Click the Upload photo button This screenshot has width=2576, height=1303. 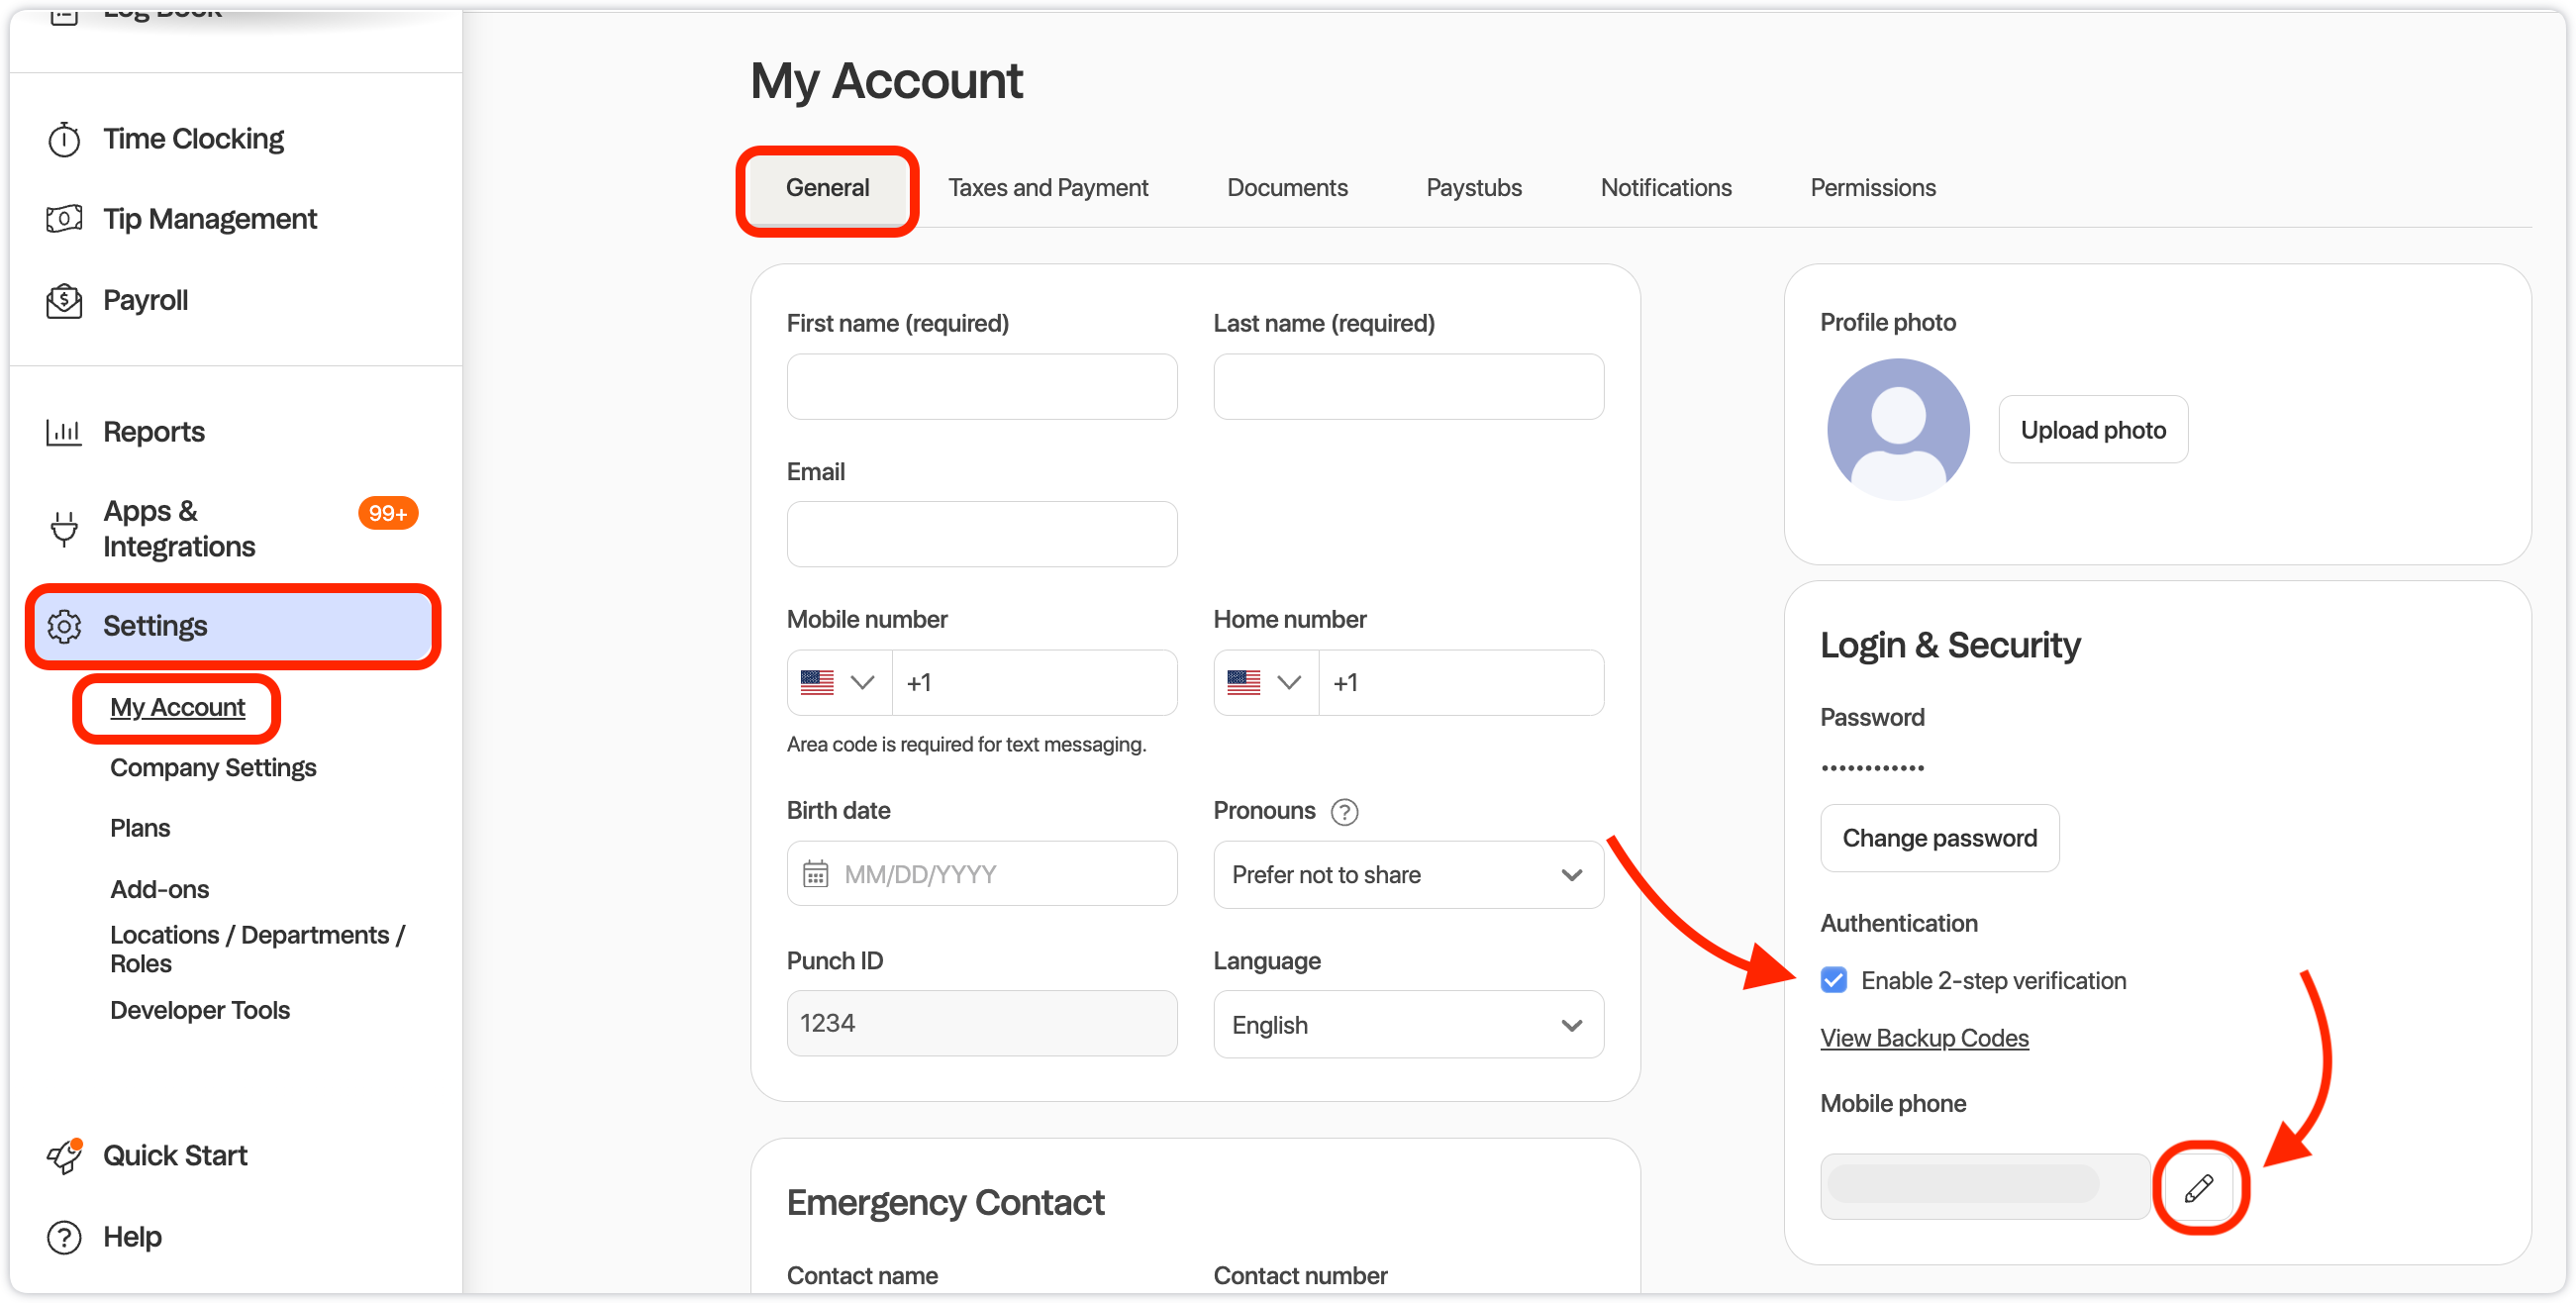(x=2093, y=430)
